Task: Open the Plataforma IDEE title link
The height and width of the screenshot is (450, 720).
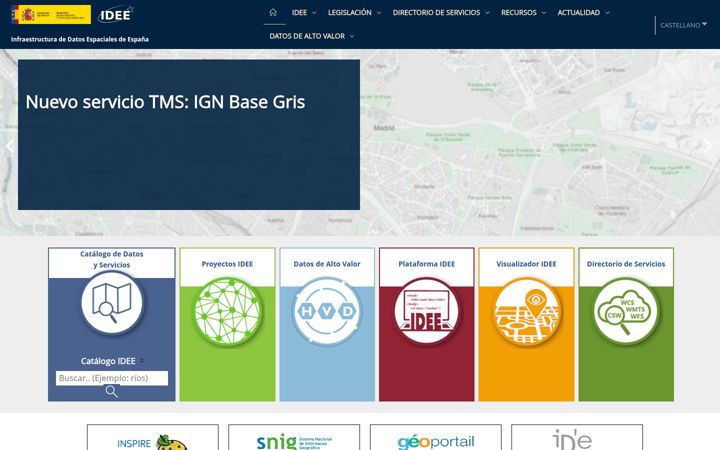Action: pos(427,264)
